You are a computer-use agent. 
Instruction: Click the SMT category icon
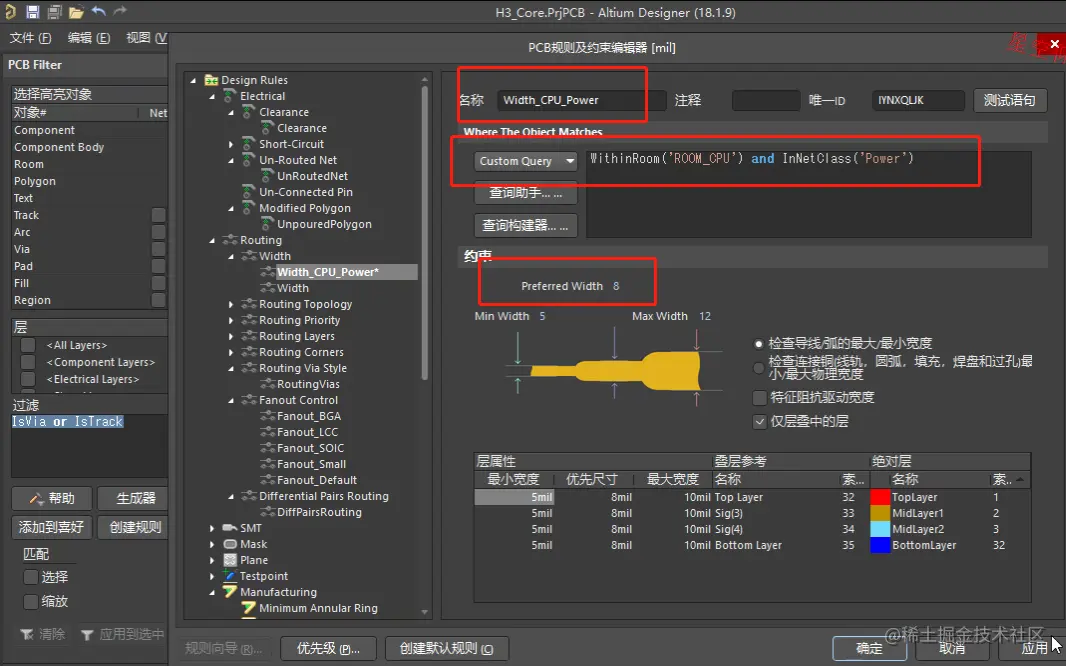230,528
